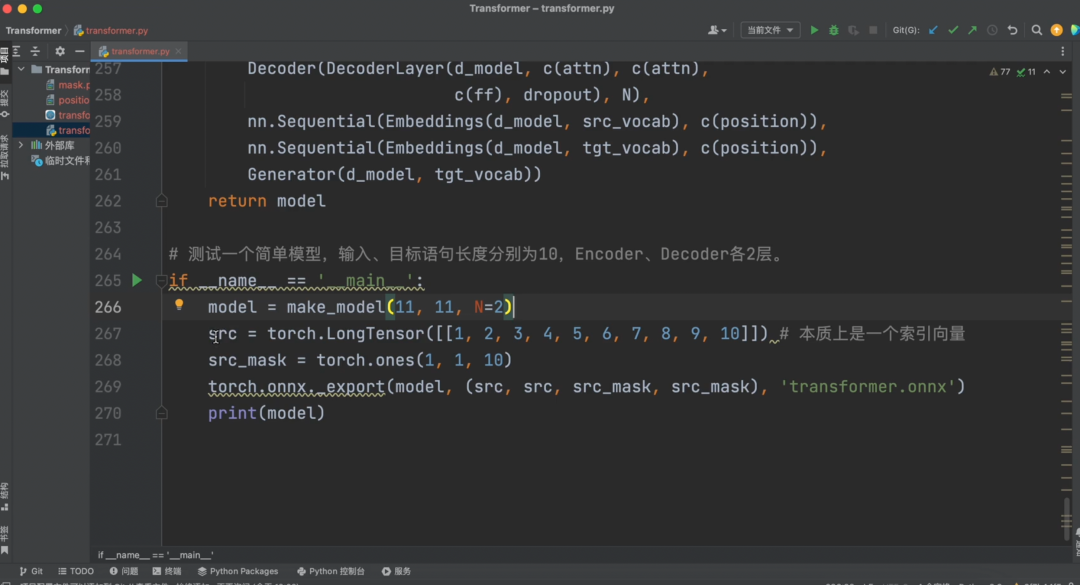This screenshot has height=585, width=1080.
Task: Open the 问题 problems tool window
Action: tap(124, 571)
